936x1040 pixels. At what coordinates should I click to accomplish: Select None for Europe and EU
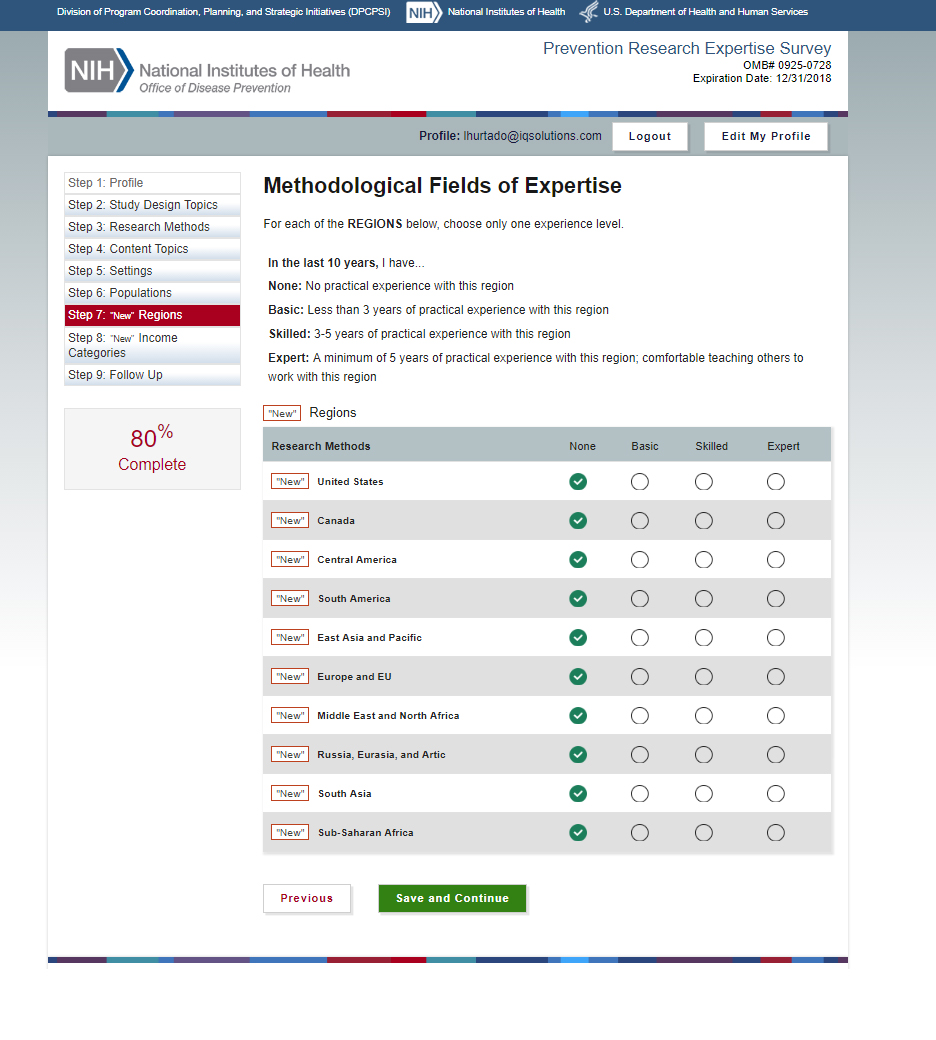tap(578, 677)
